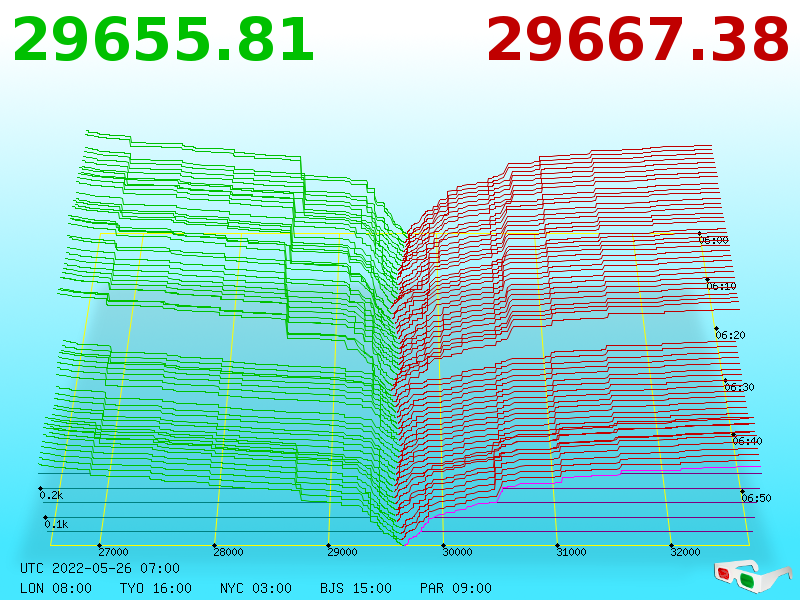Click the 0.2k depth axis label
The image size is (800, 600).
coord(51,495)
